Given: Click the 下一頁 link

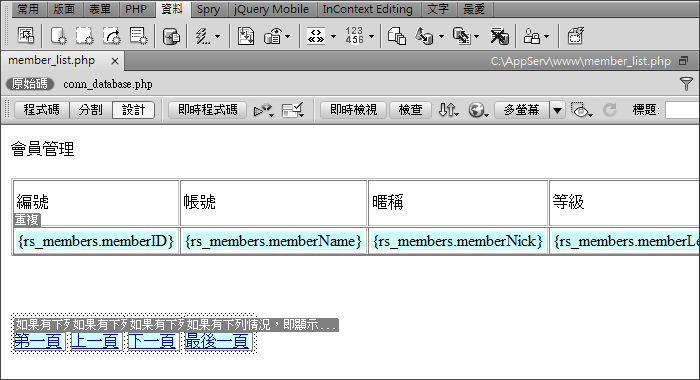Looking at the screenshot, I should point(152,342).
